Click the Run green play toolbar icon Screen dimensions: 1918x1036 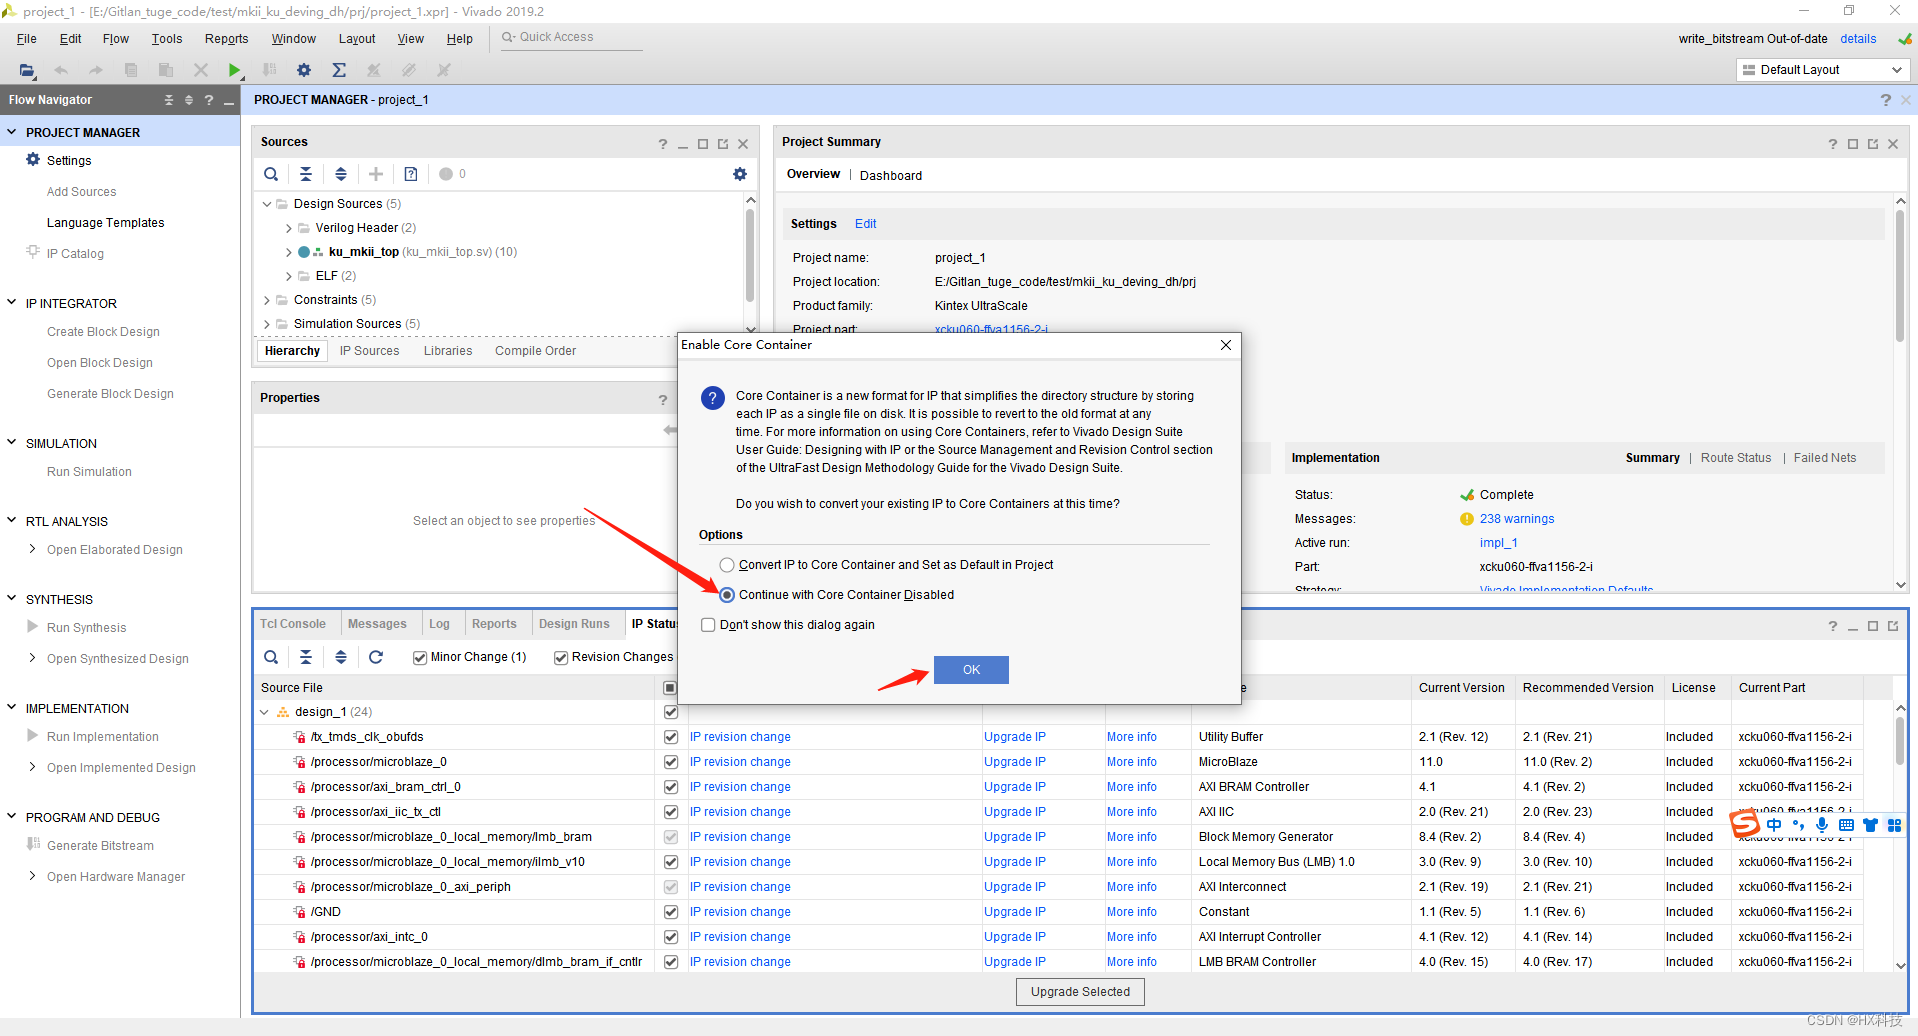point(234,70)
